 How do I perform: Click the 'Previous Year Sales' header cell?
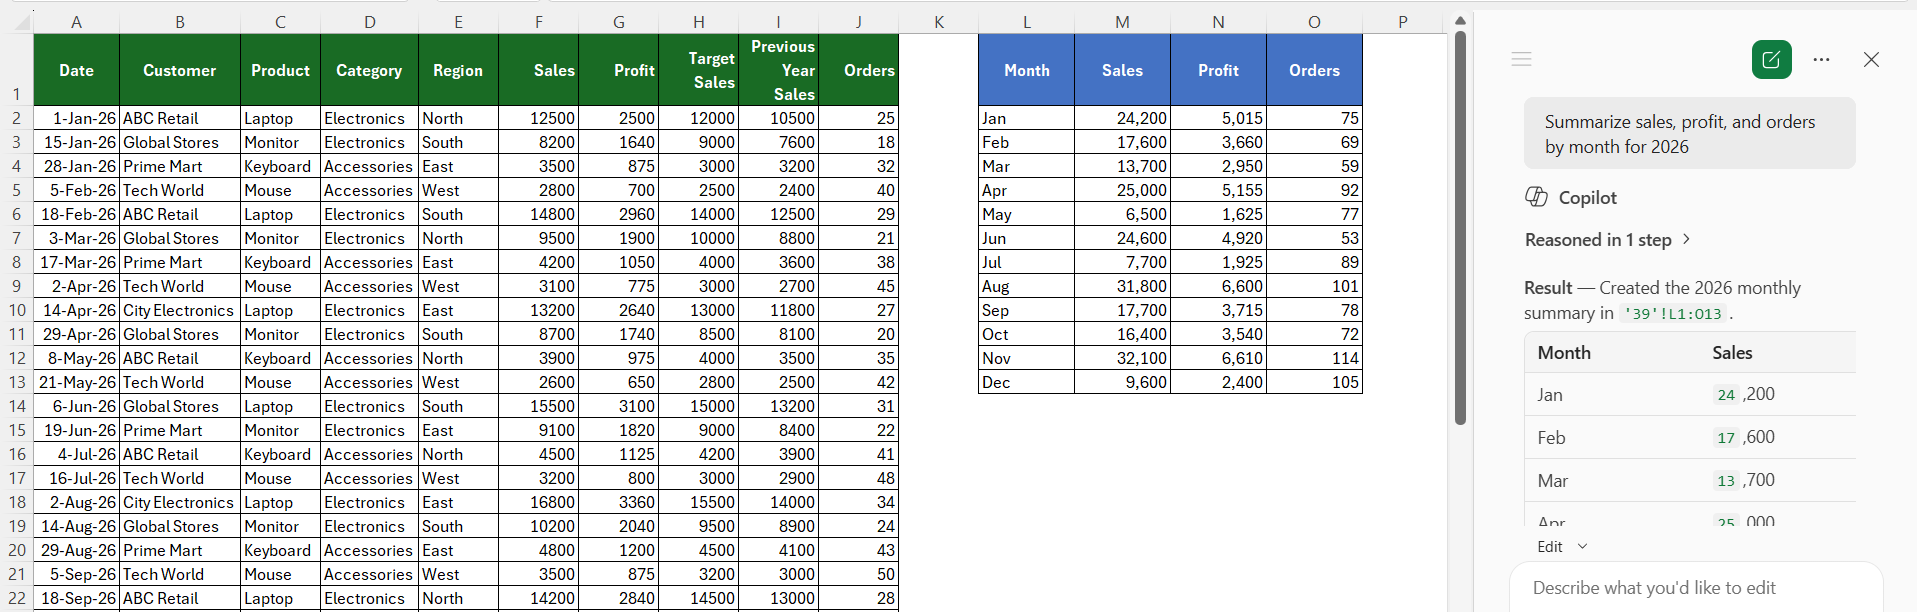[778, 70]
